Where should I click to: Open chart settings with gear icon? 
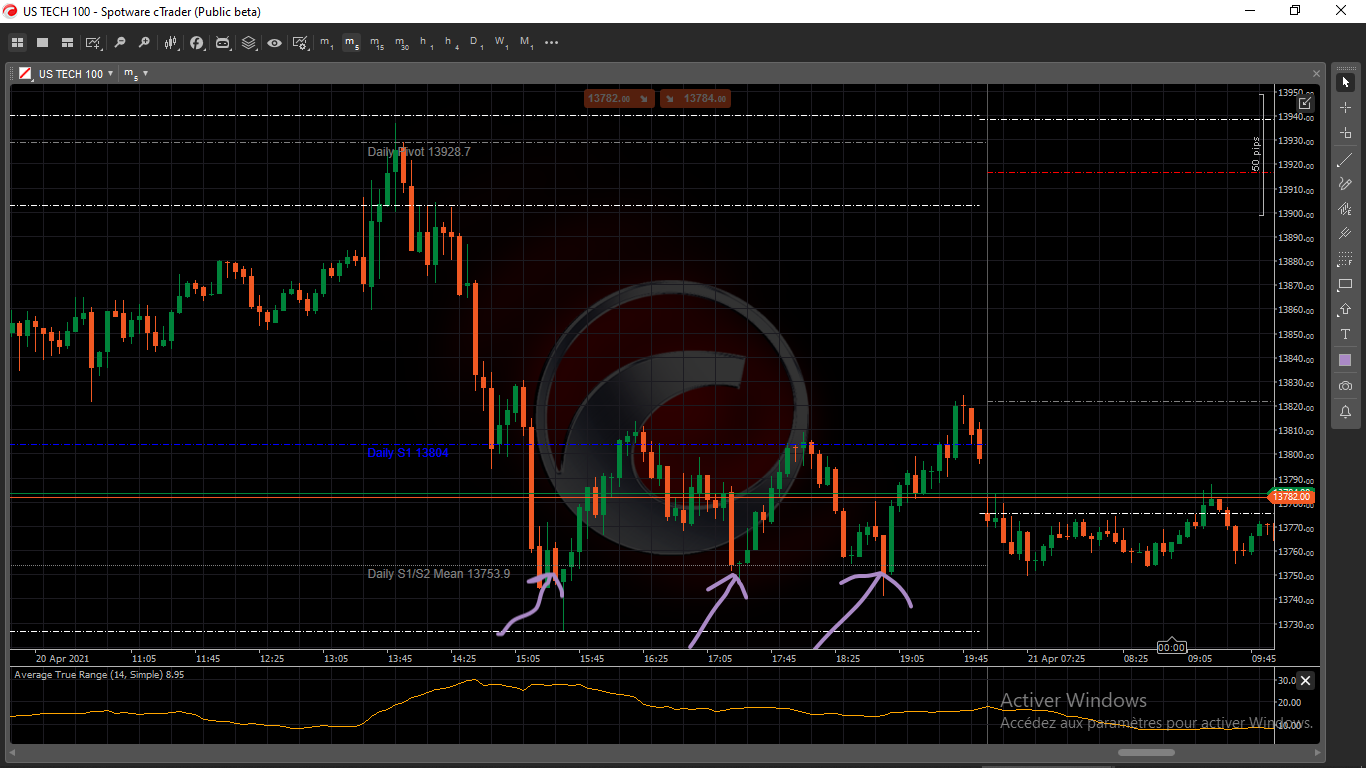[x=300, y=43]
